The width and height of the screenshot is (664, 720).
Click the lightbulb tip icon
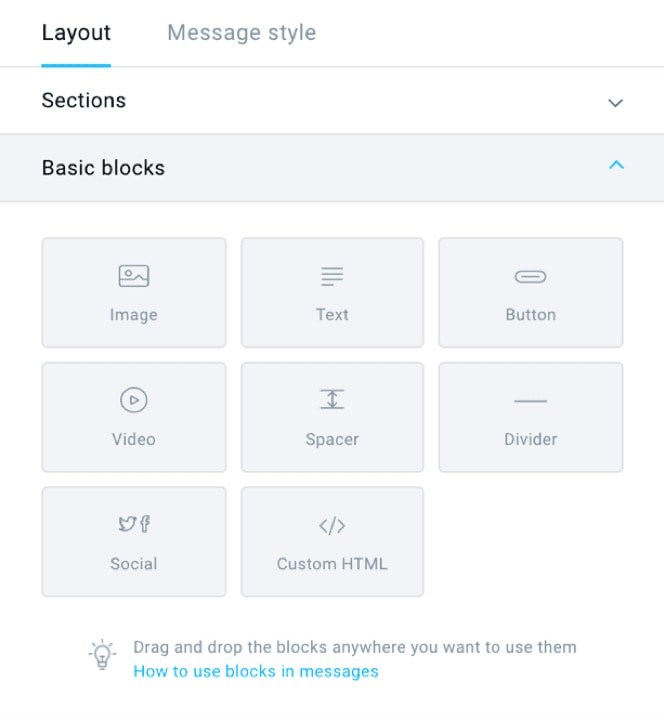(x=102, y=655)
